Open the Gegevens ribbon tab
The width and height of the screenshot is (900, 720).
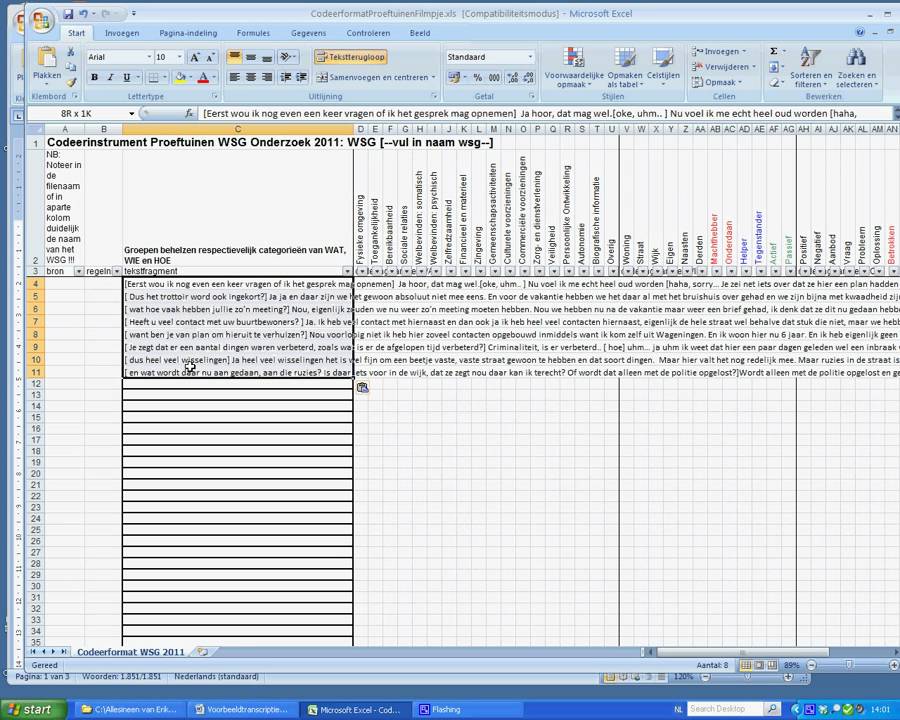(308, 33)
